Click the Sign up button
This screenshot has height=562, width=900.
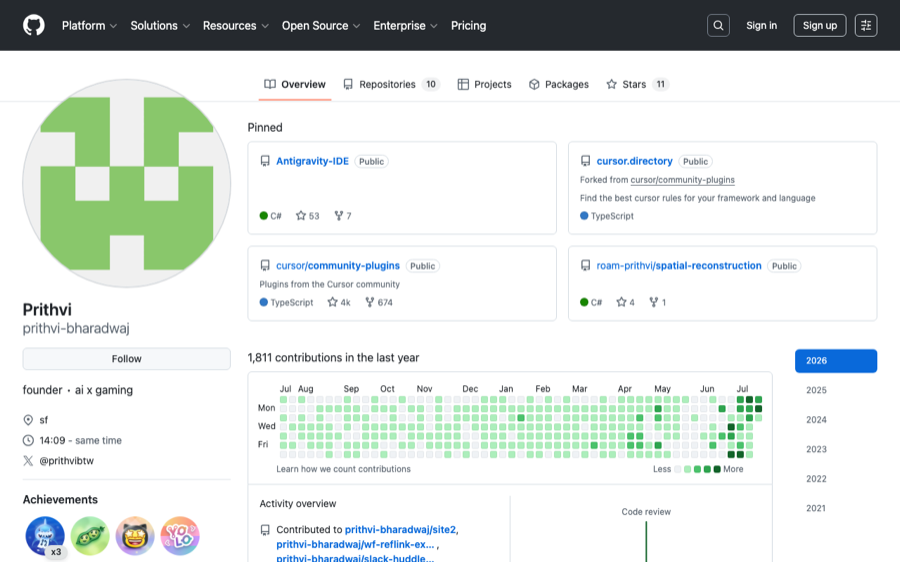(820, 25)
